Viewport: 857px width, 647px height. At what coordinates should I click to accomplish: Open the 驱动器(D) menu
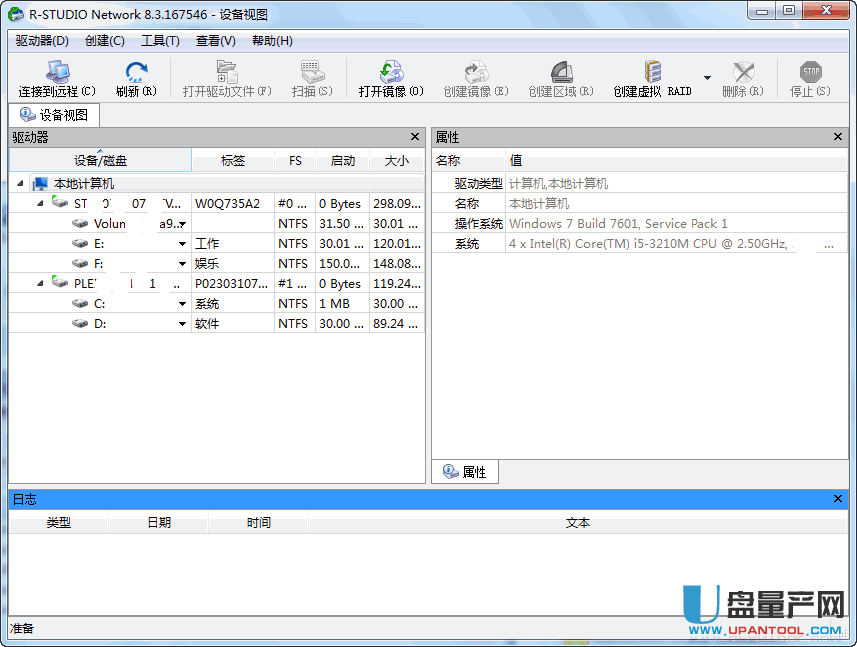pyautogui.click(x=42, y=41)
